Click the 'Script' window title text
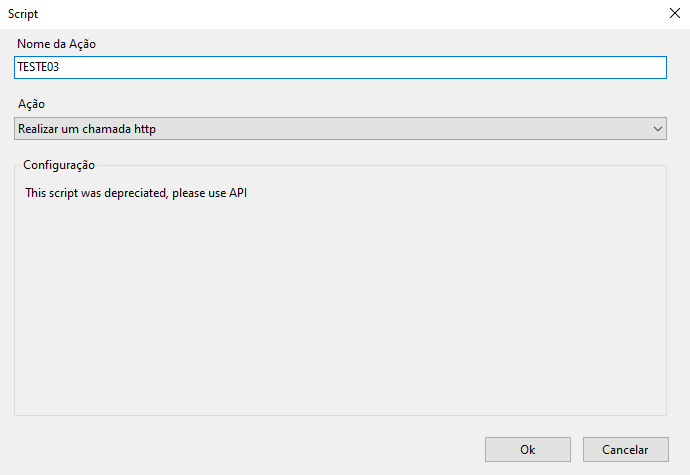This screenshot has width=690, height=475. pyautogui.click(x=23, y=14)
